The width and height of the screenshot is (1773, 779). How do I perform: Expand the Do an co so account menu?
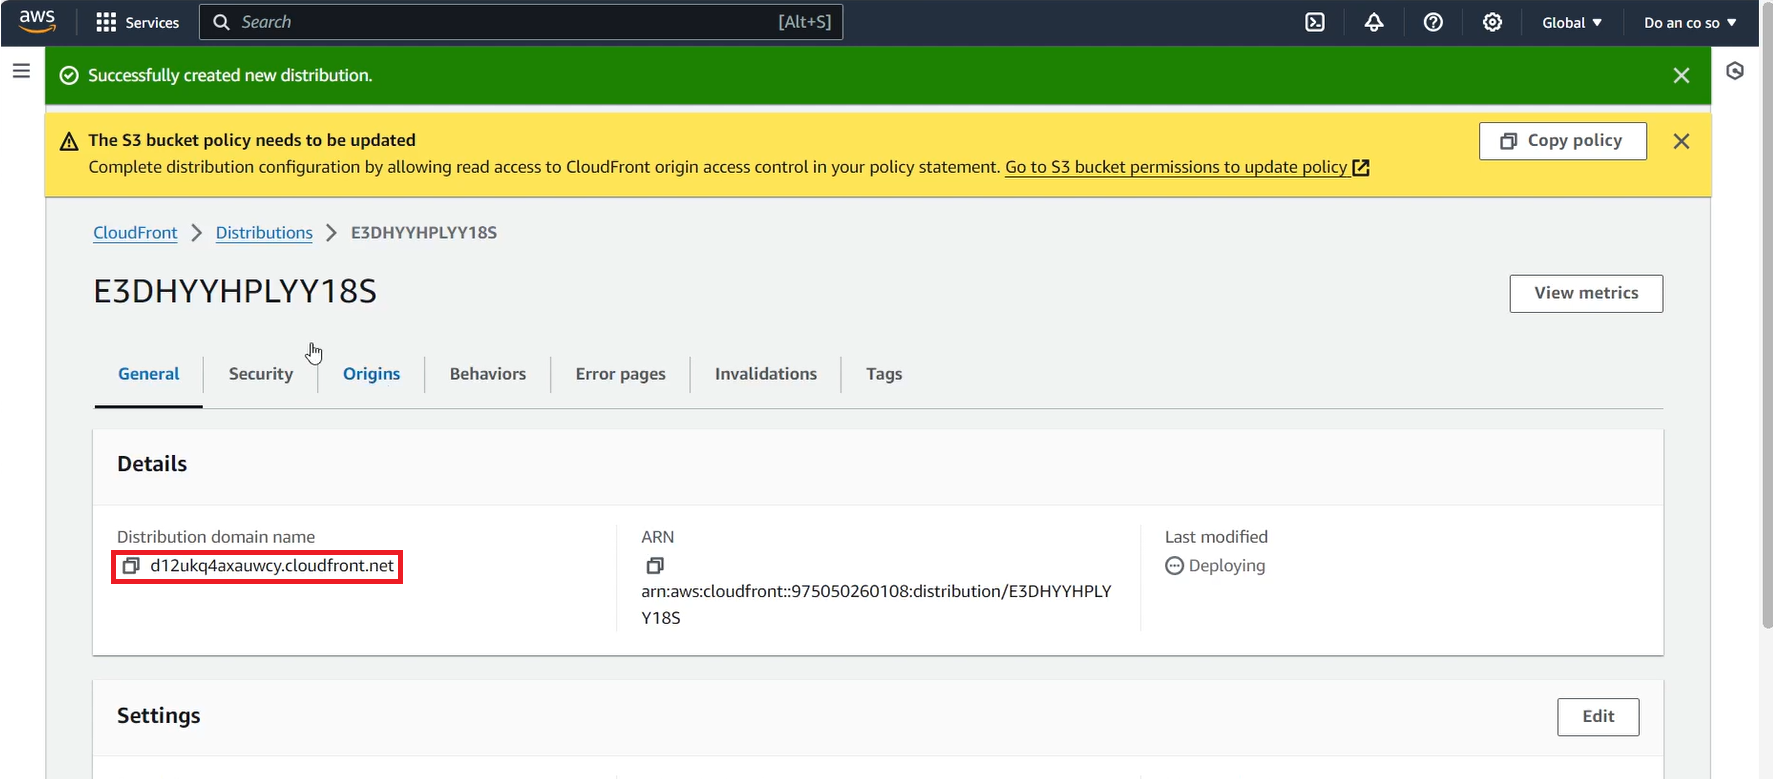pyautogui.click(x=1689, y=22)
